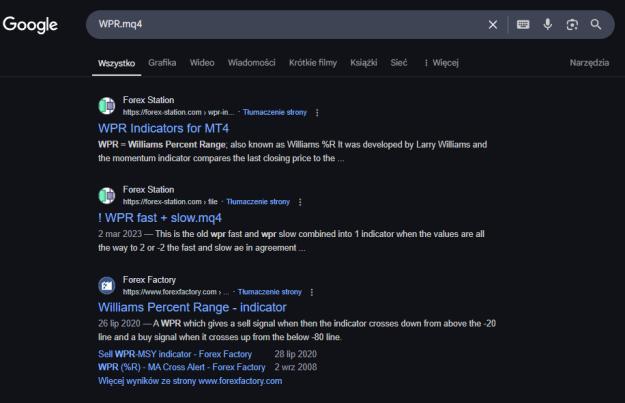
Task: Click Forex Station name above WPR Indicators result
Action: point(148,100)
